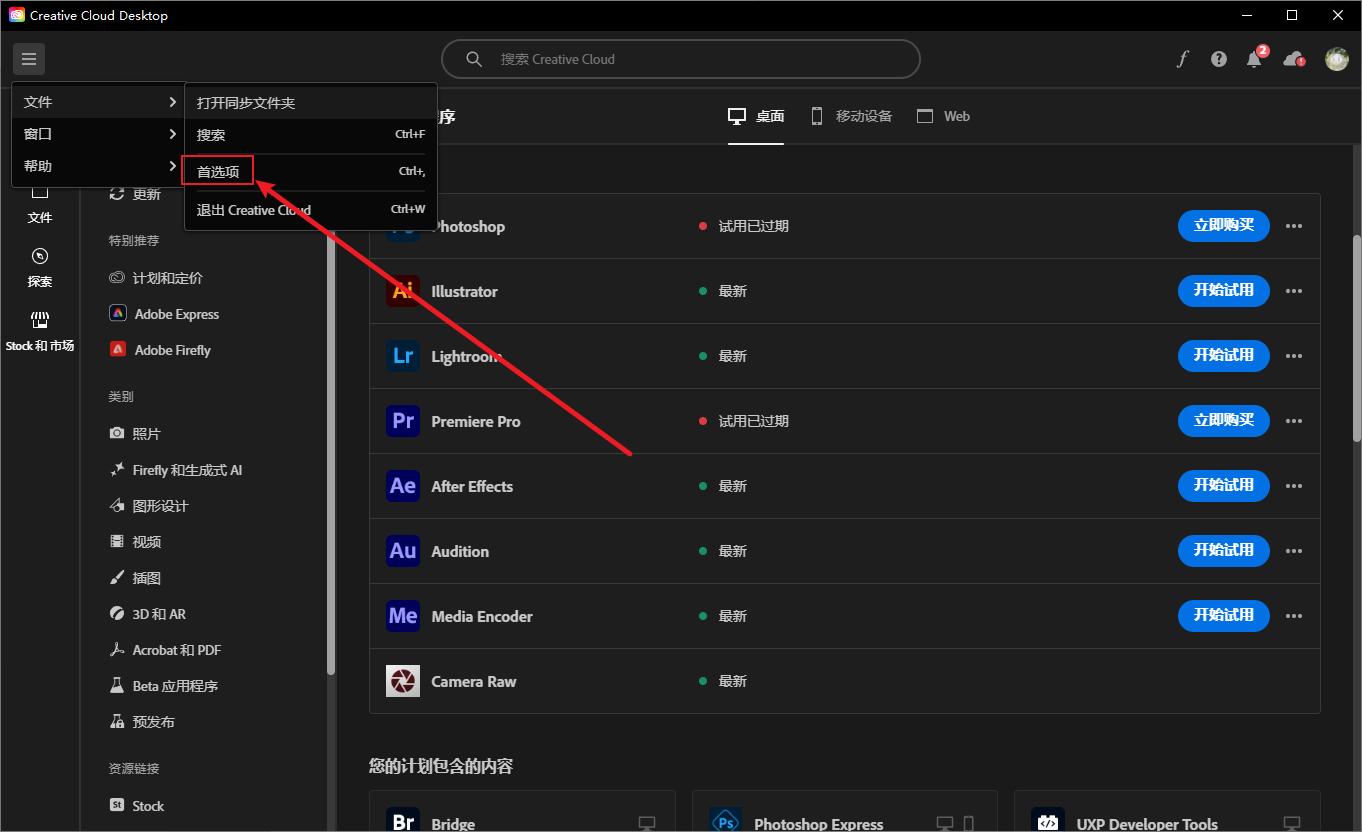Choose 搜索 from the submenu
Screen dimensions: 1362x832
310,135
